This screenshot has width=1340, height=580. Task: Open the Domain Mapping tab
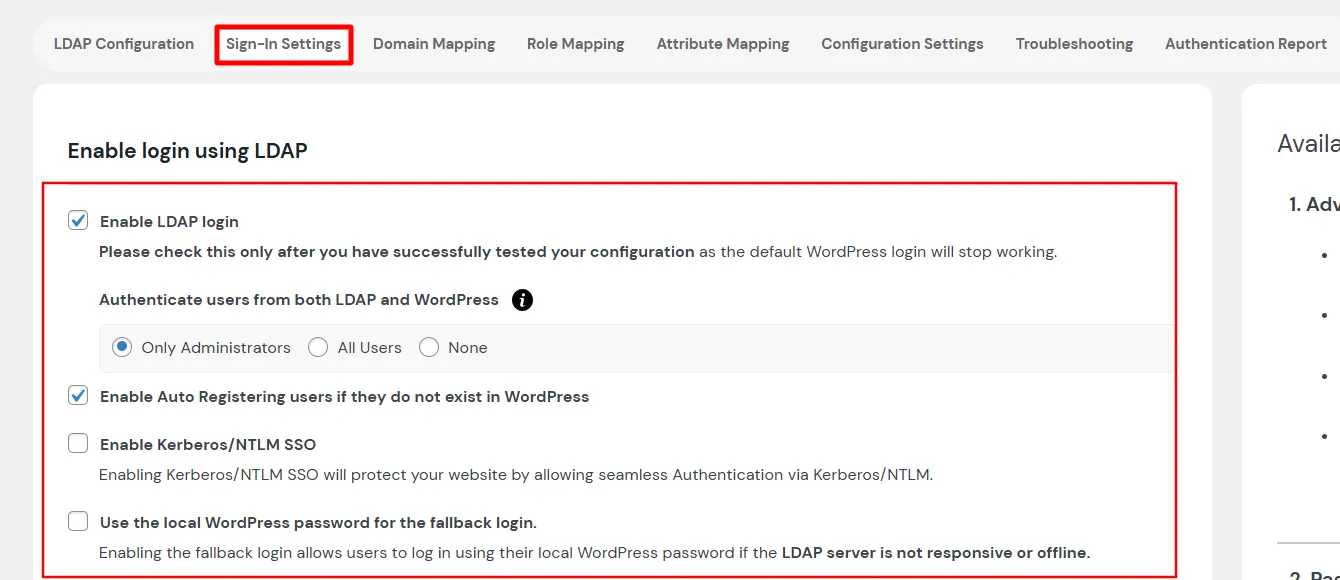(434, 44)
